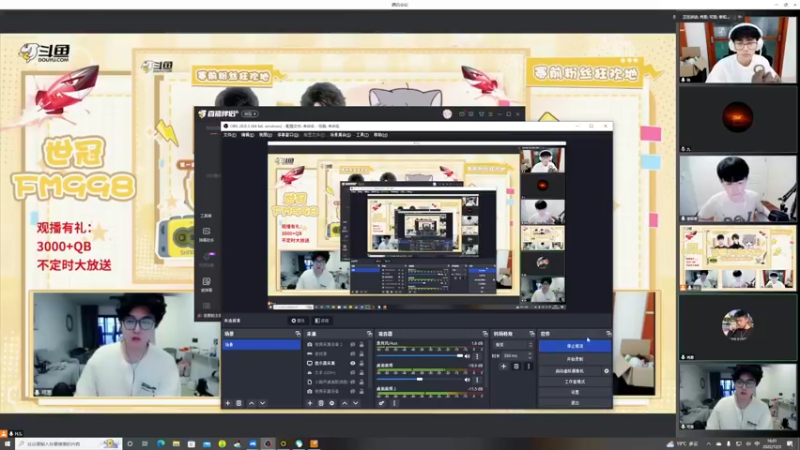This screenshot has width=800, height=450.
Task: Open the 工具 menu in OBS
Action: (x=362, y=135)
